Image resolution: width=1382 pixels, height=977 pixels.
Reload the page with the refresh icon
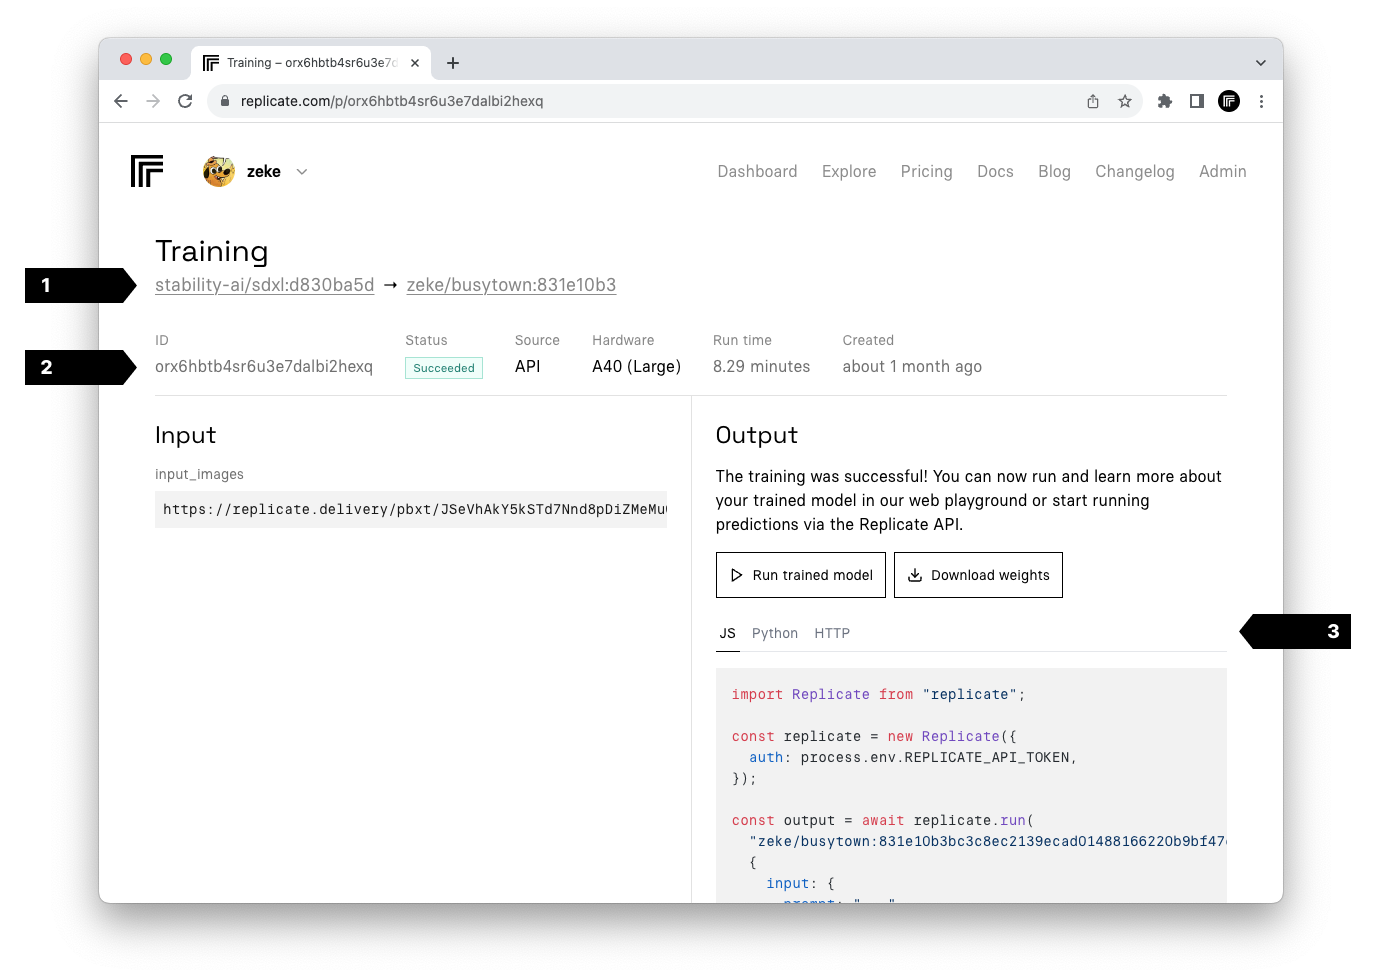(185, 101)
